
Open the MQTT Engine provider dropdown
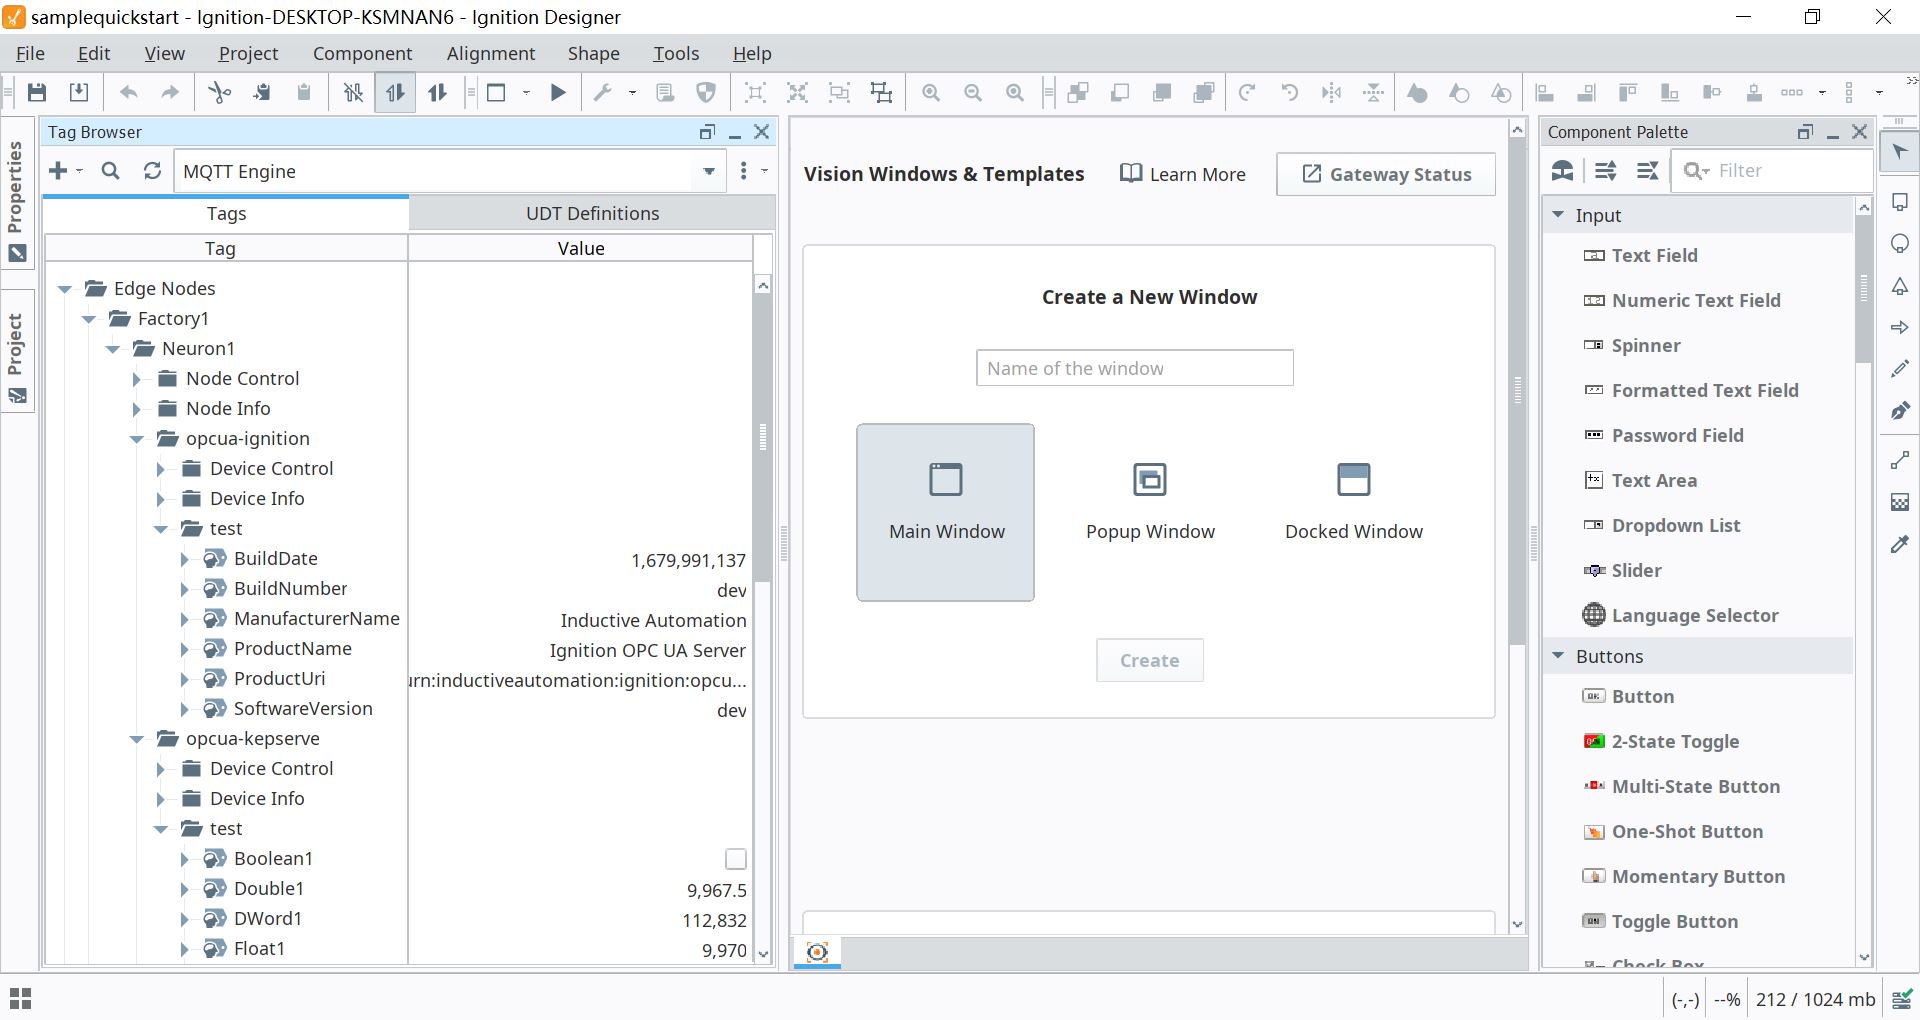click(708, 171)
